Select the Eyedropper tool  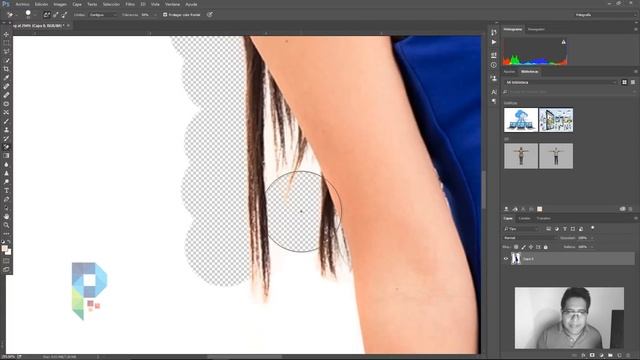pyautogui.click(x=6, y=78)
